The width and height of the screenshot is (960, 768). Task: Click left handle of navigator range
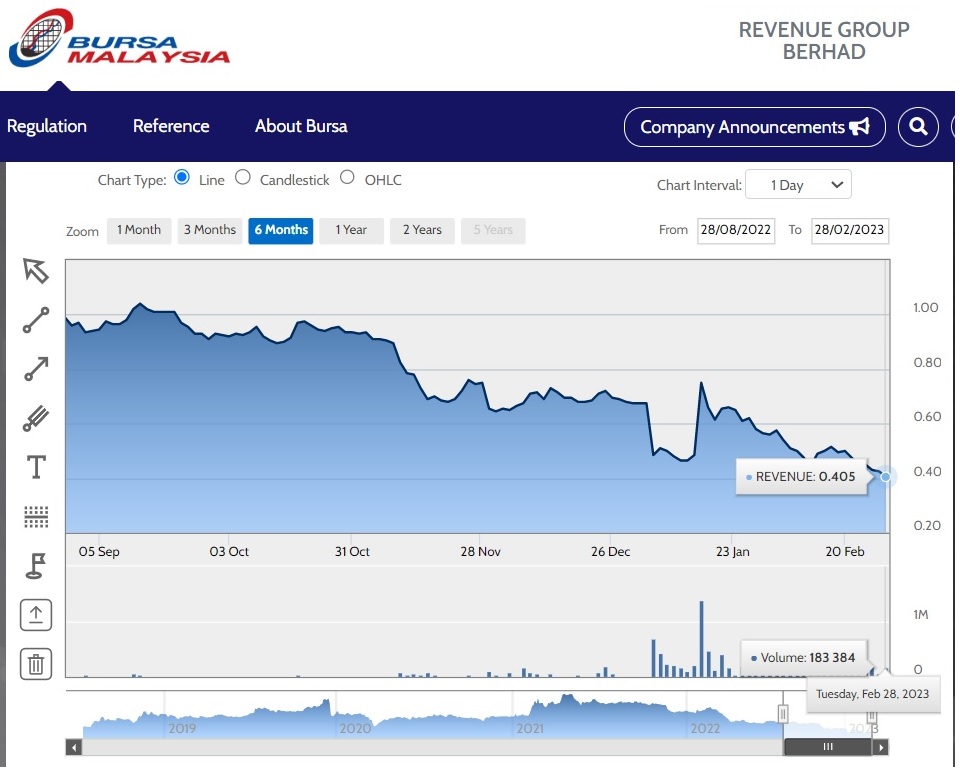(x=783, y=713)
